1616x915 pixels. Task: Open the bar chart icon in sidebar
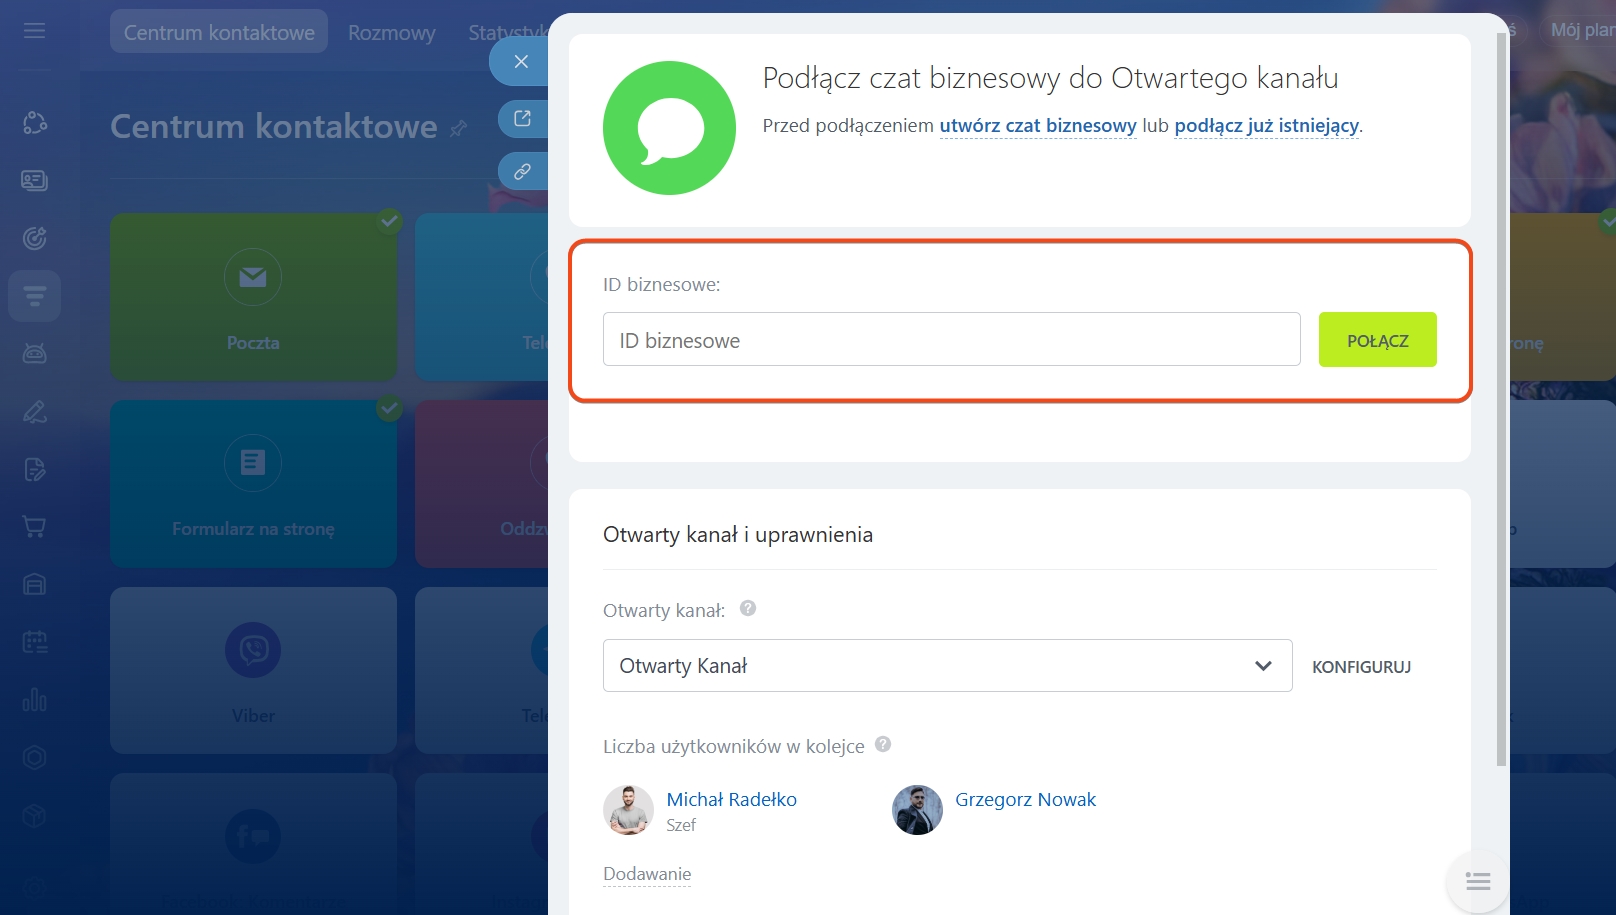point(35,699)
